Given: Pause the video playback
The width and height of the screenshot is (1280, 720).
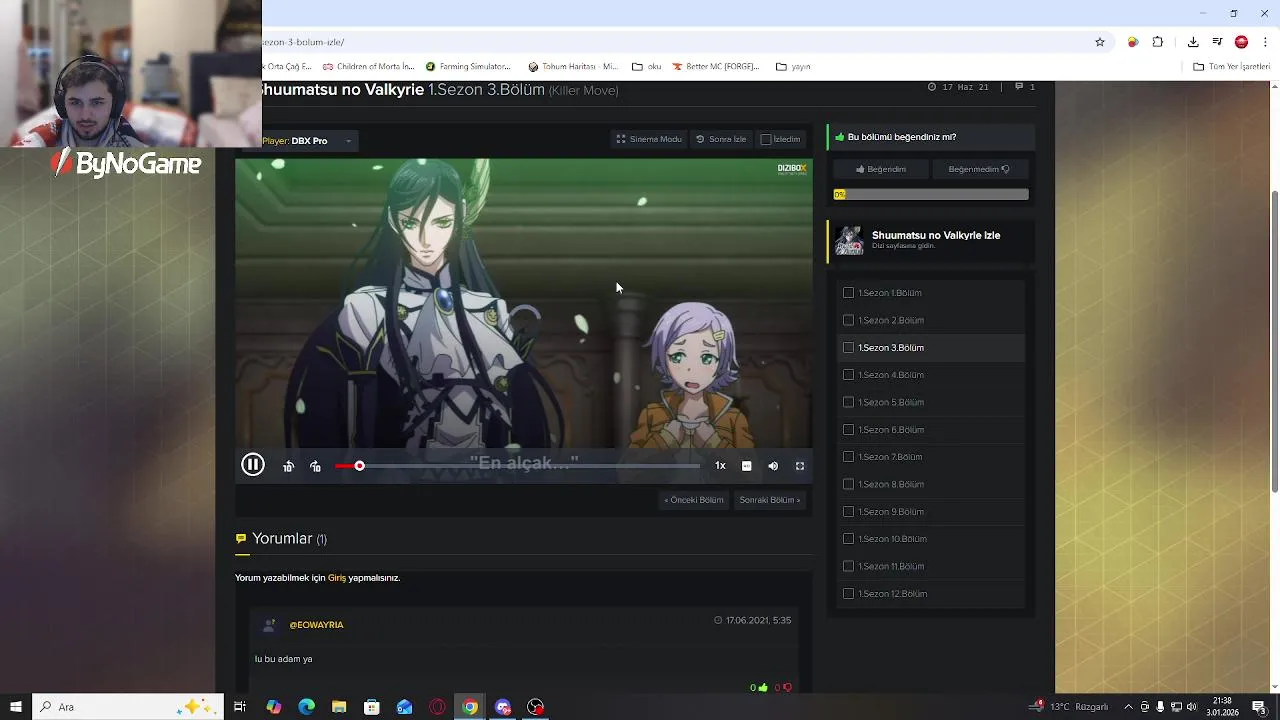Looking at the screenshot, I should click(x=253, y=465).
